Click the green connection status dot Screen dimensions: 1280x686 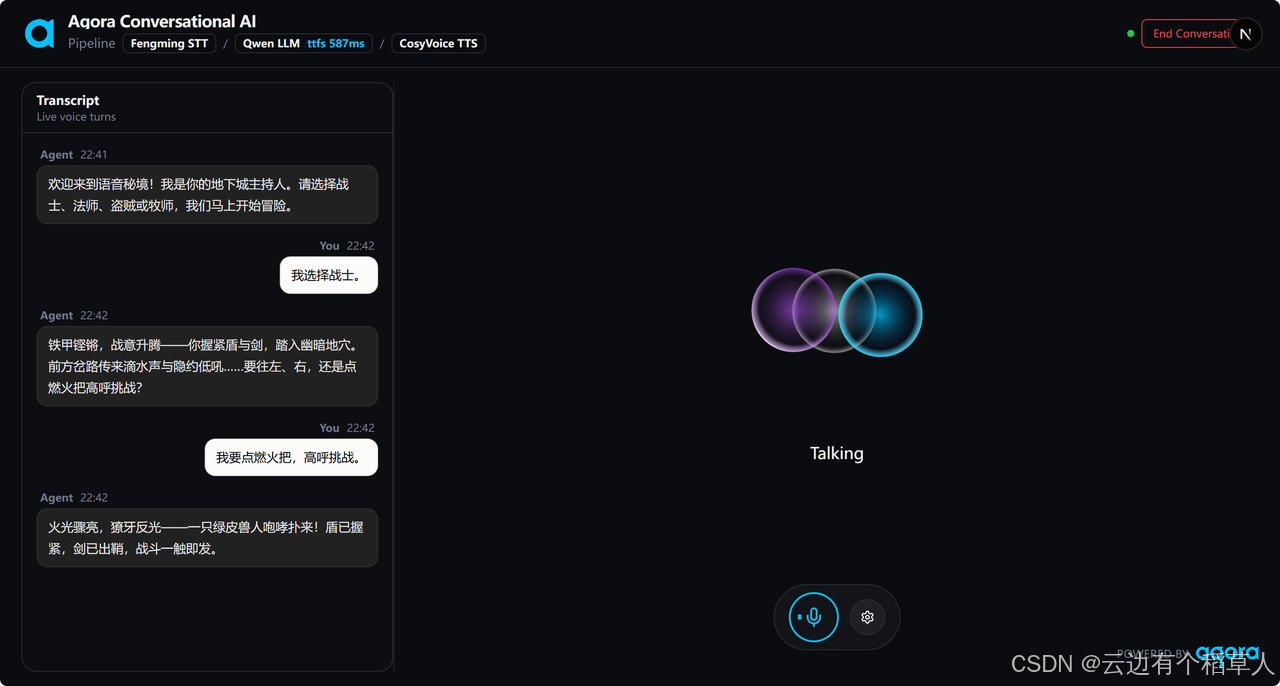(1131, 34)
